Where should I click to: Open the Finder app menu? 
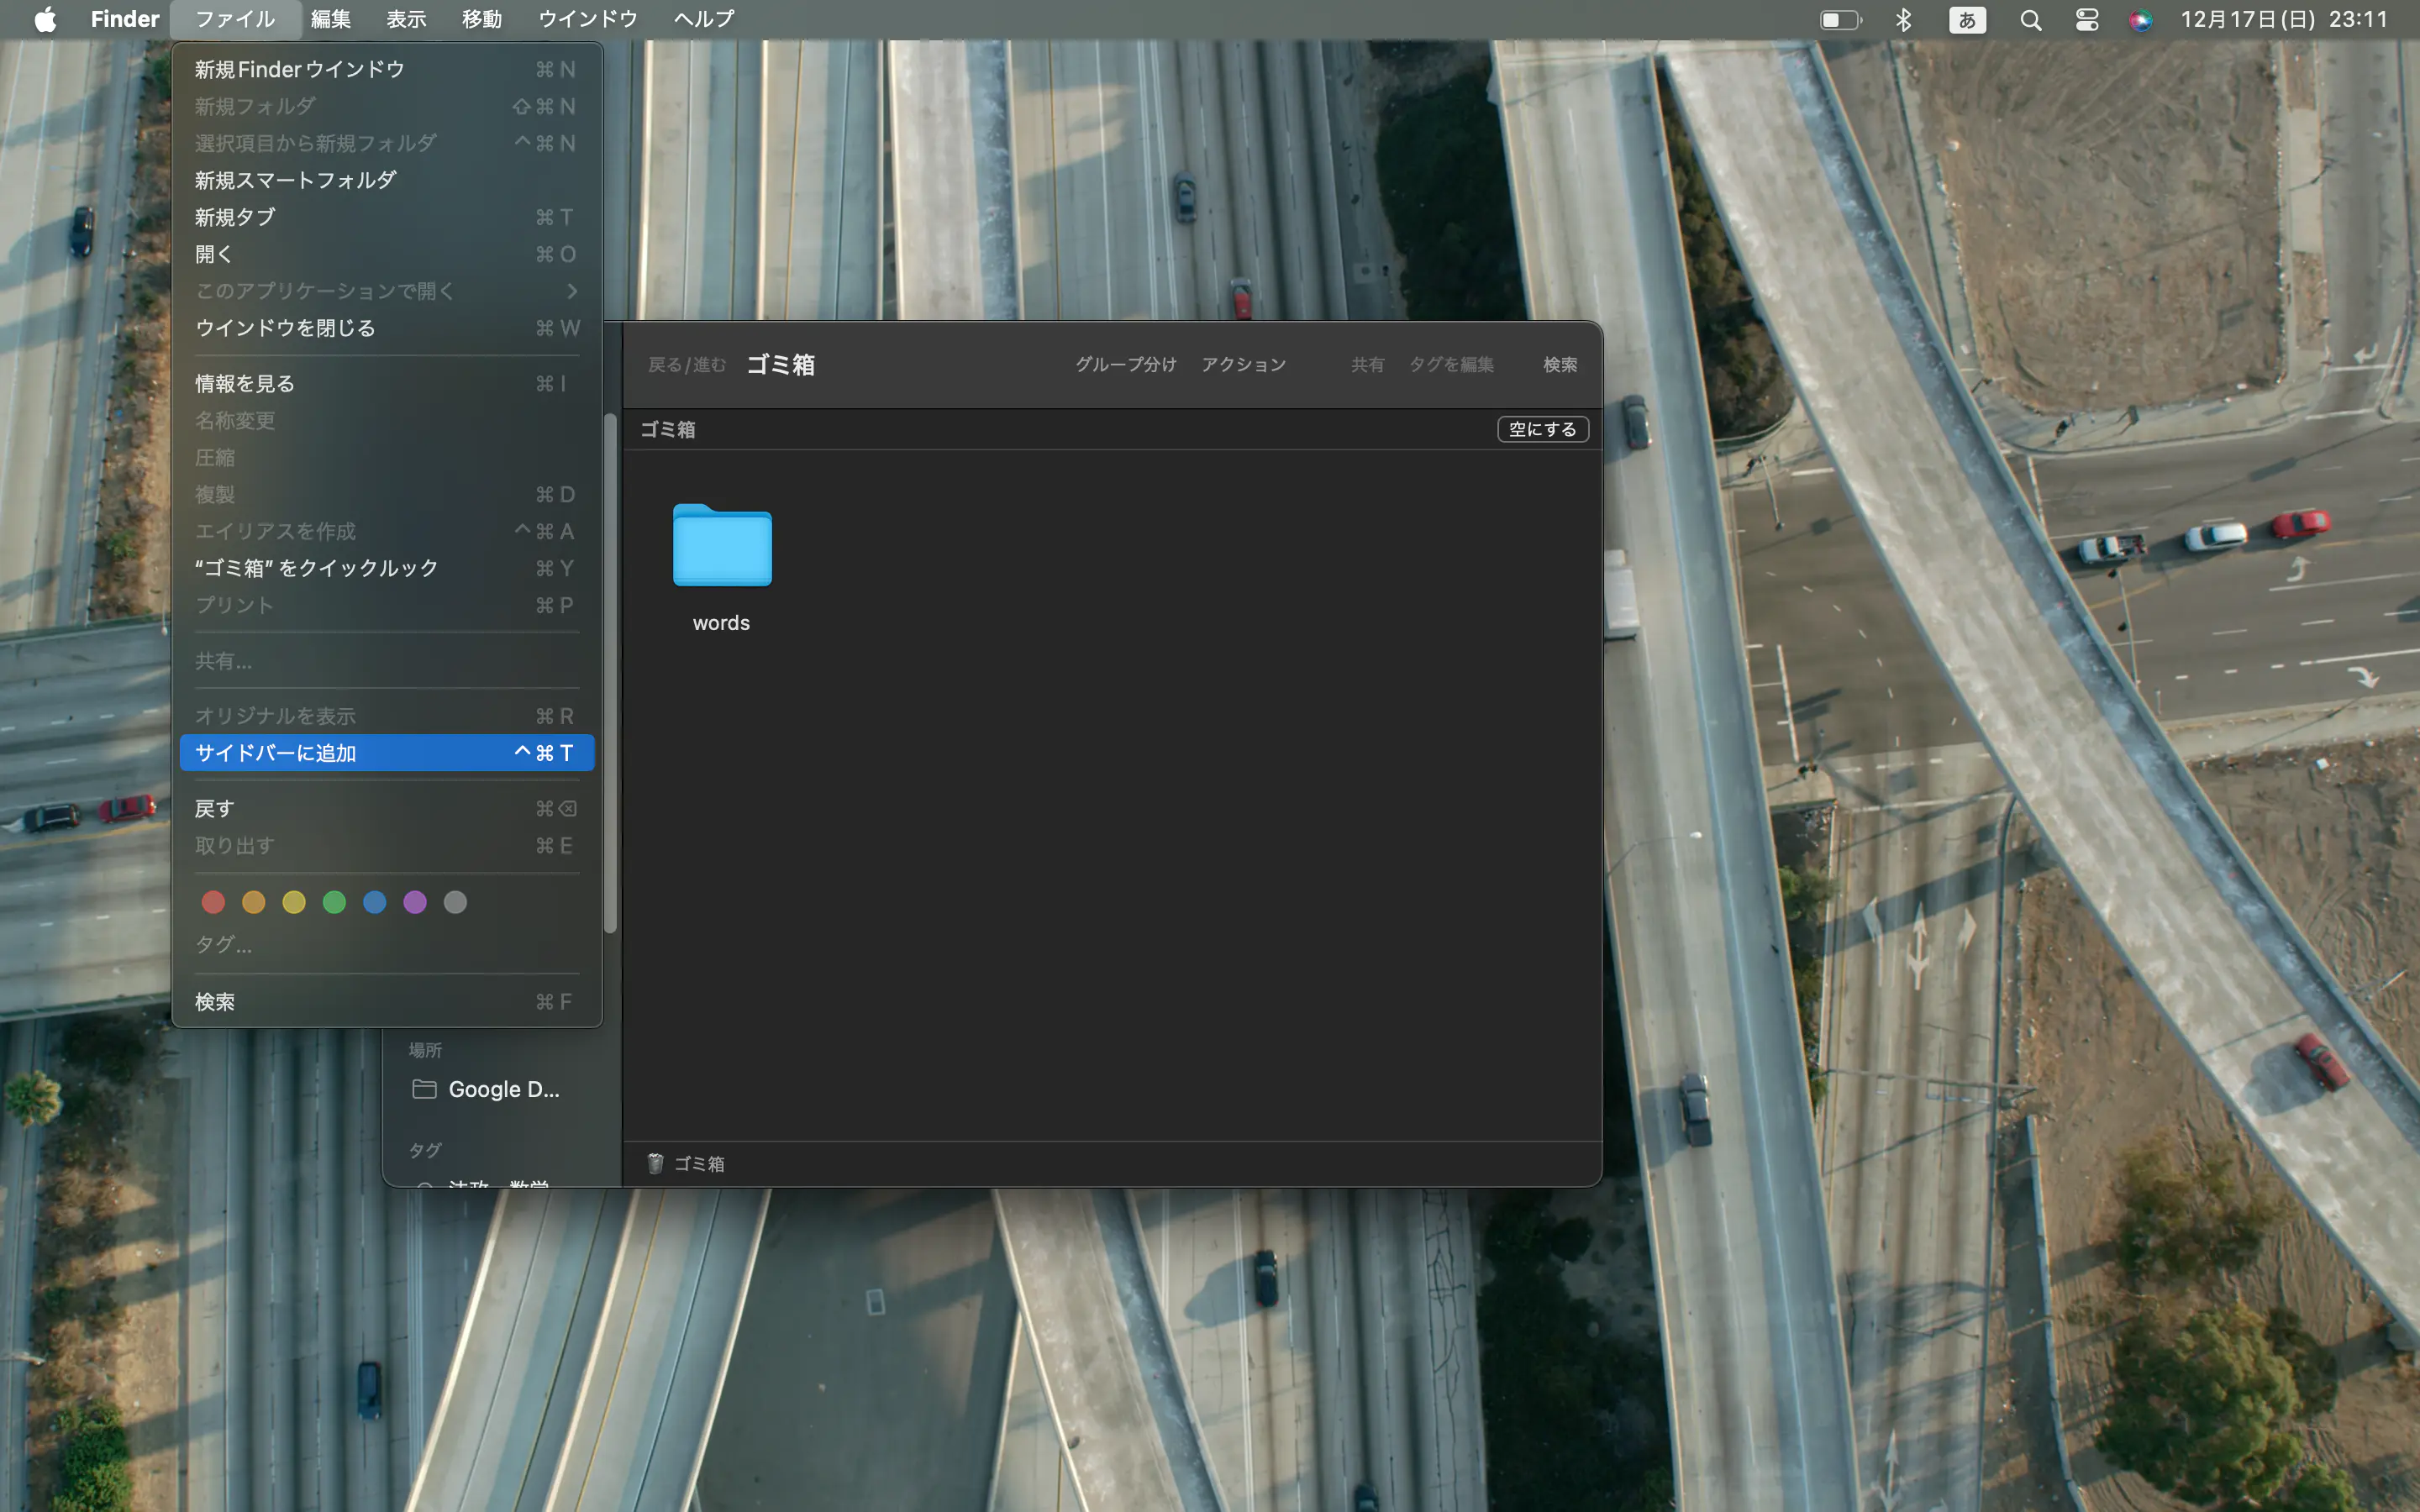point(124,19)
